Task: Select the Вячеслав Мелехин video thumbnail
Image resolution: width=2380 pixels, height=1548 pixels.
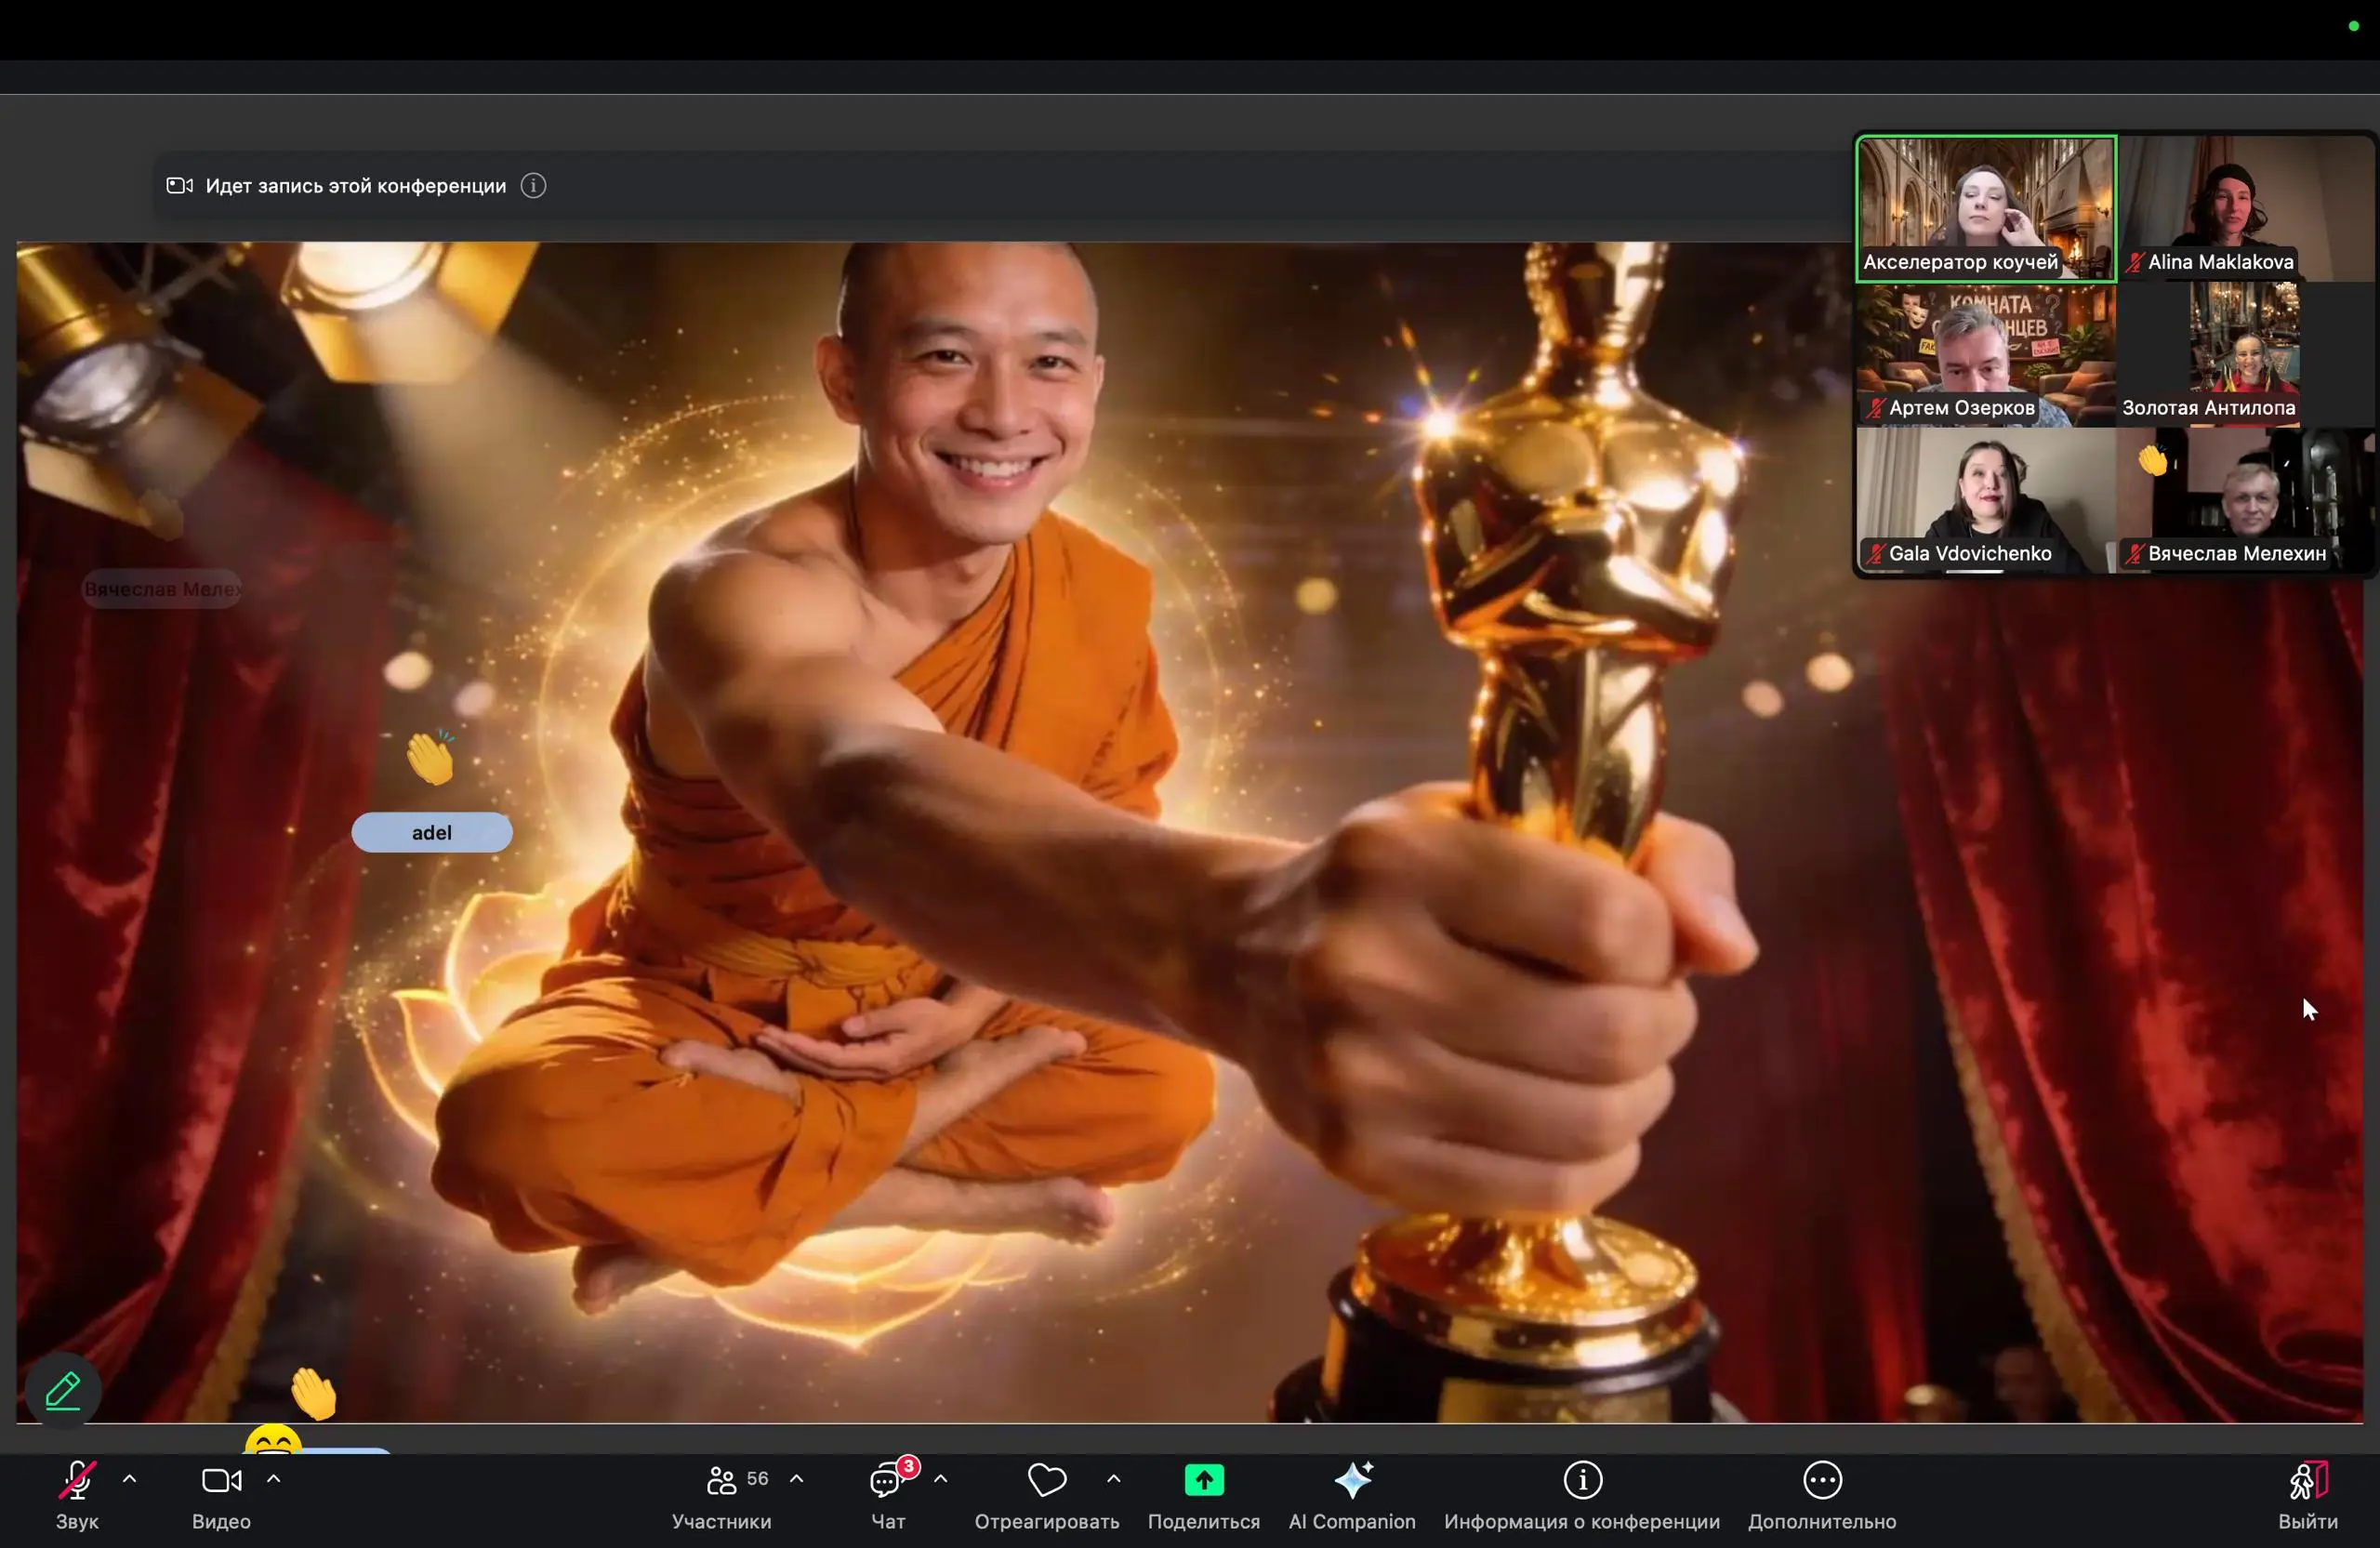Action: [2246, 501]
